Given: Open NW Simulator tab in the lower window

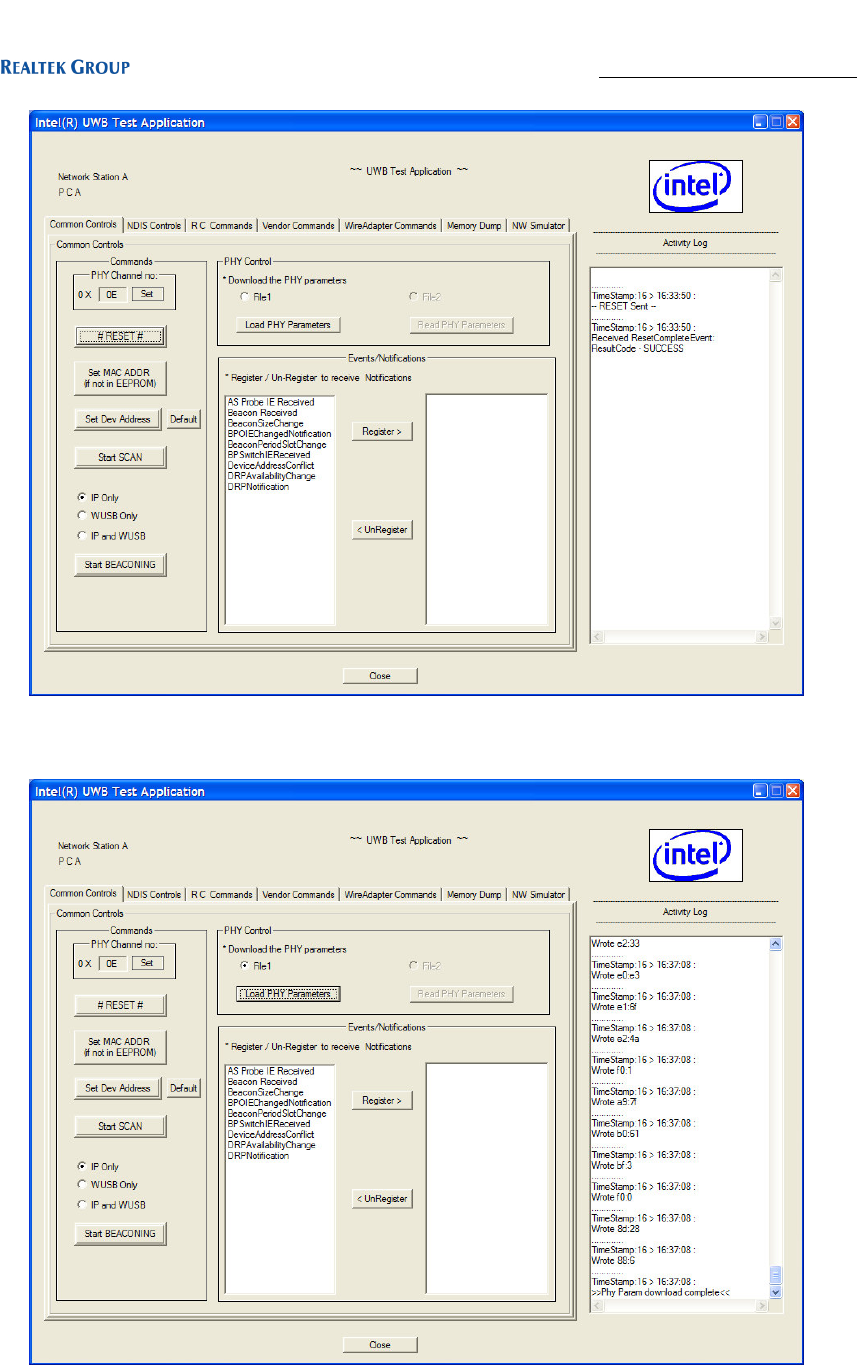Looking at the screenshot, I should coord(538,895).
